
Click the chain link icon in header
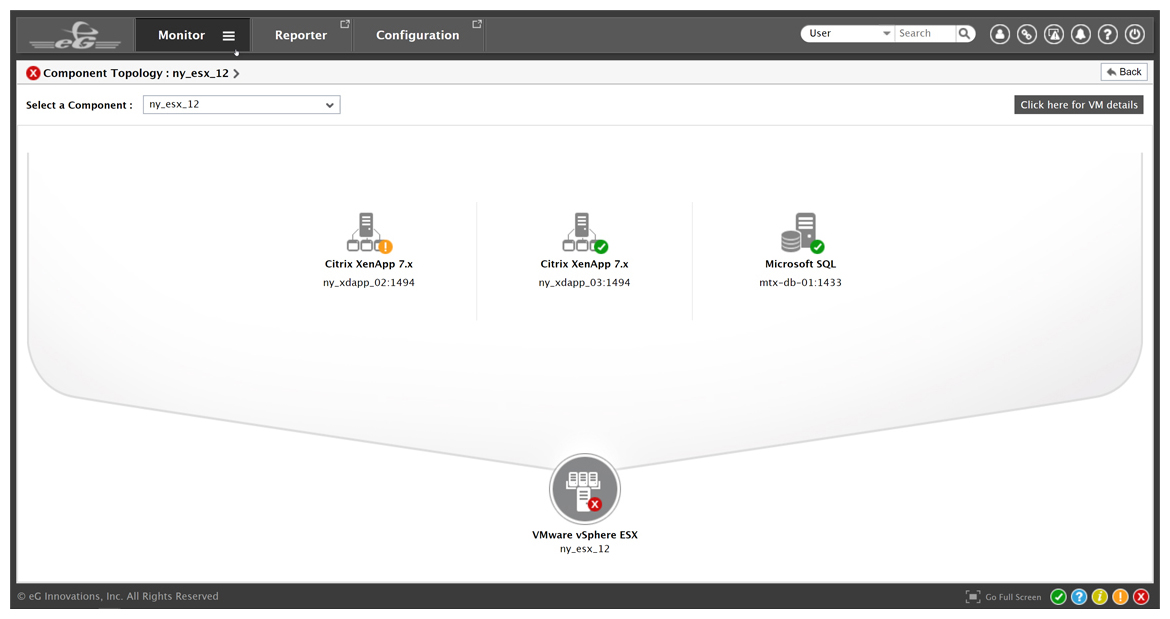[1027, 34]
